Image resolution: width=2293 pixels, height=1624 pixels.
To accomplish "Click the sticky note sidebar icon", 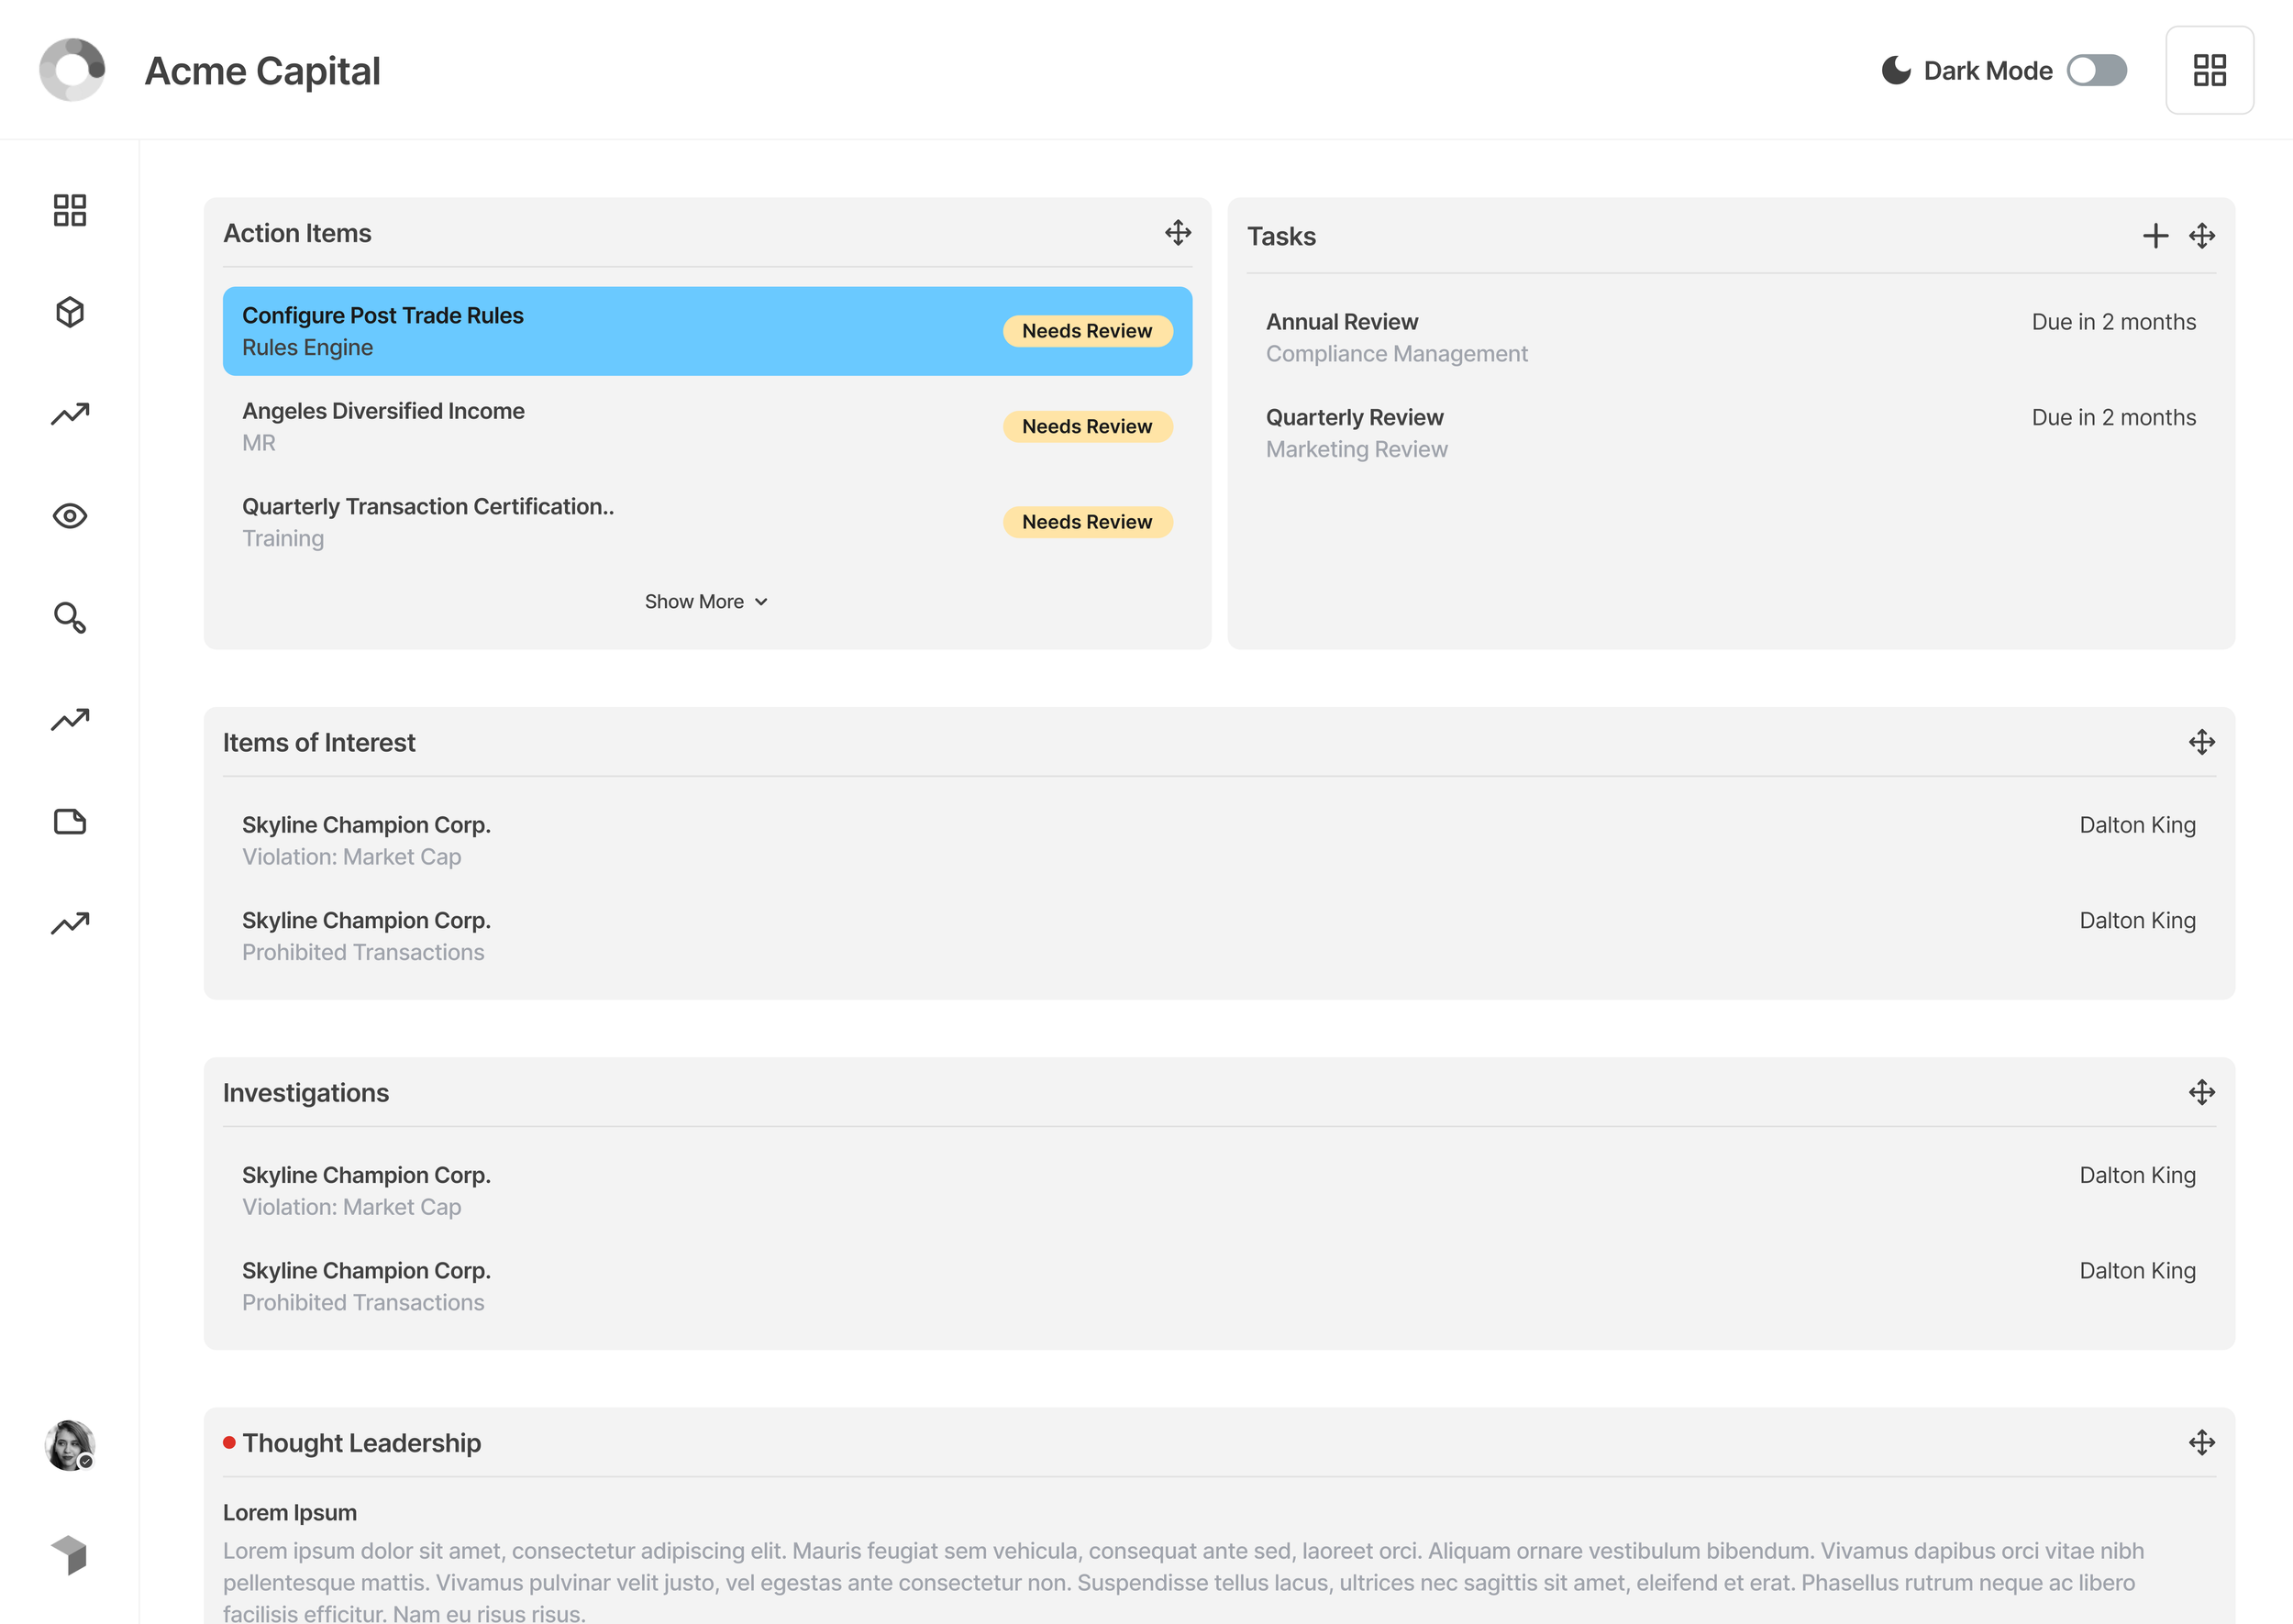I will 69,822.
